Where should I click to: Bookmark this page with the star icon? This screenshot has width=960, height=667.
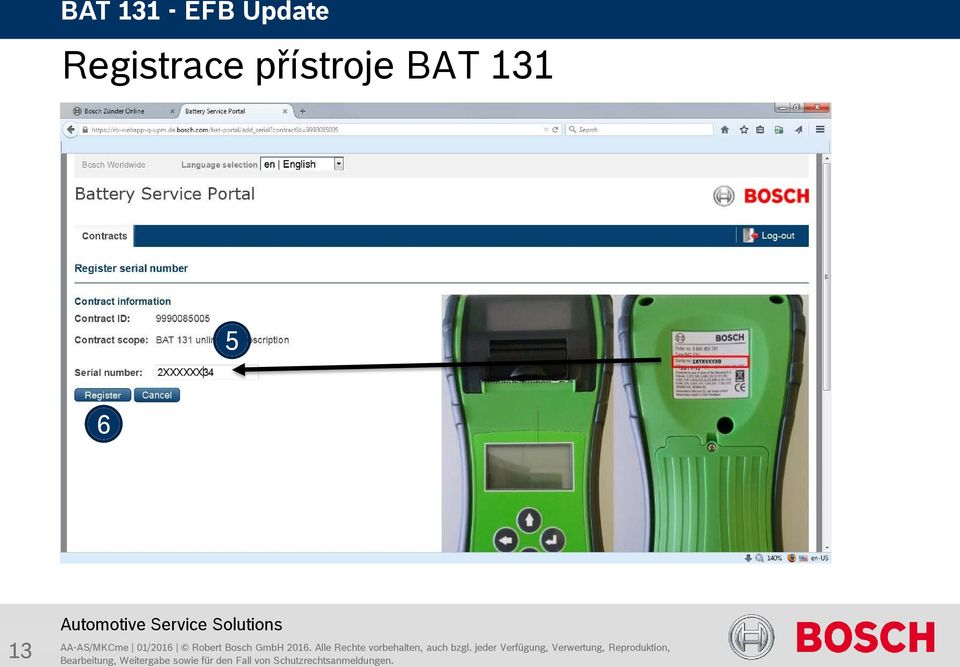743,129
